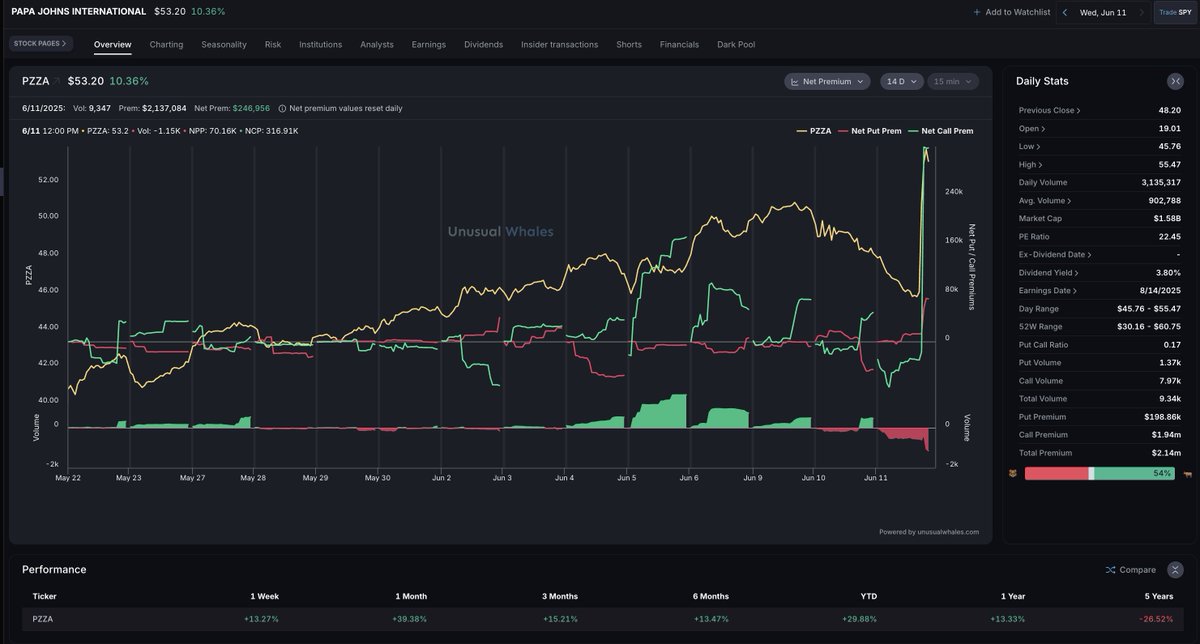Expand the High stat row
Image resolution: width=1200 pixels, height=644 pixels.
click(1031, 164)
